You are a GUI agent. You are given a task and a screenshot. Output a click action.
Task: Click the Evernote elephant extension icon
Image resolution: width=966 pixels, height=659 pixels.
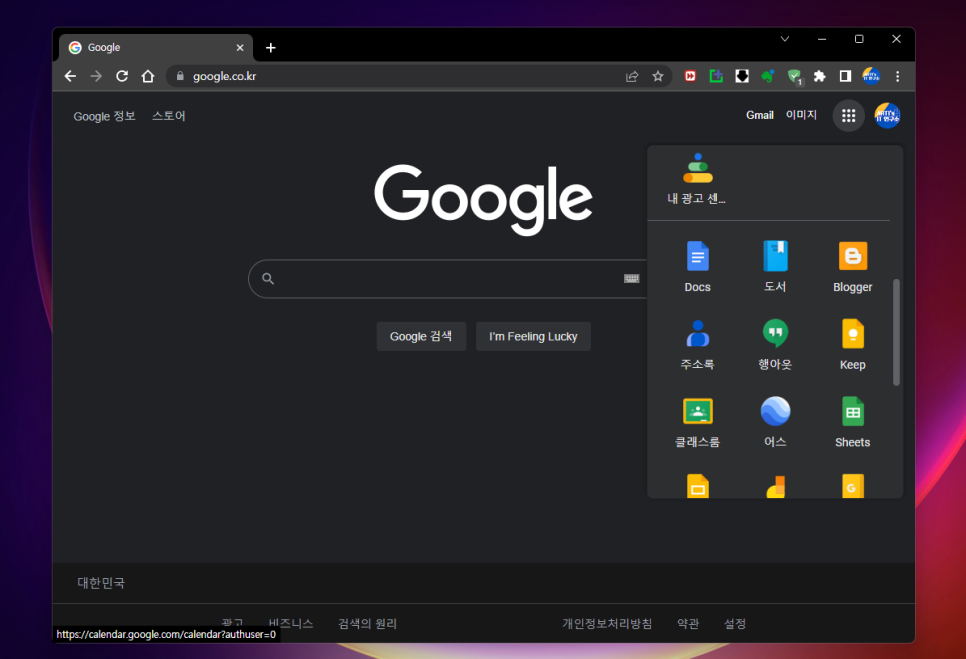click(x=768, y=76)
